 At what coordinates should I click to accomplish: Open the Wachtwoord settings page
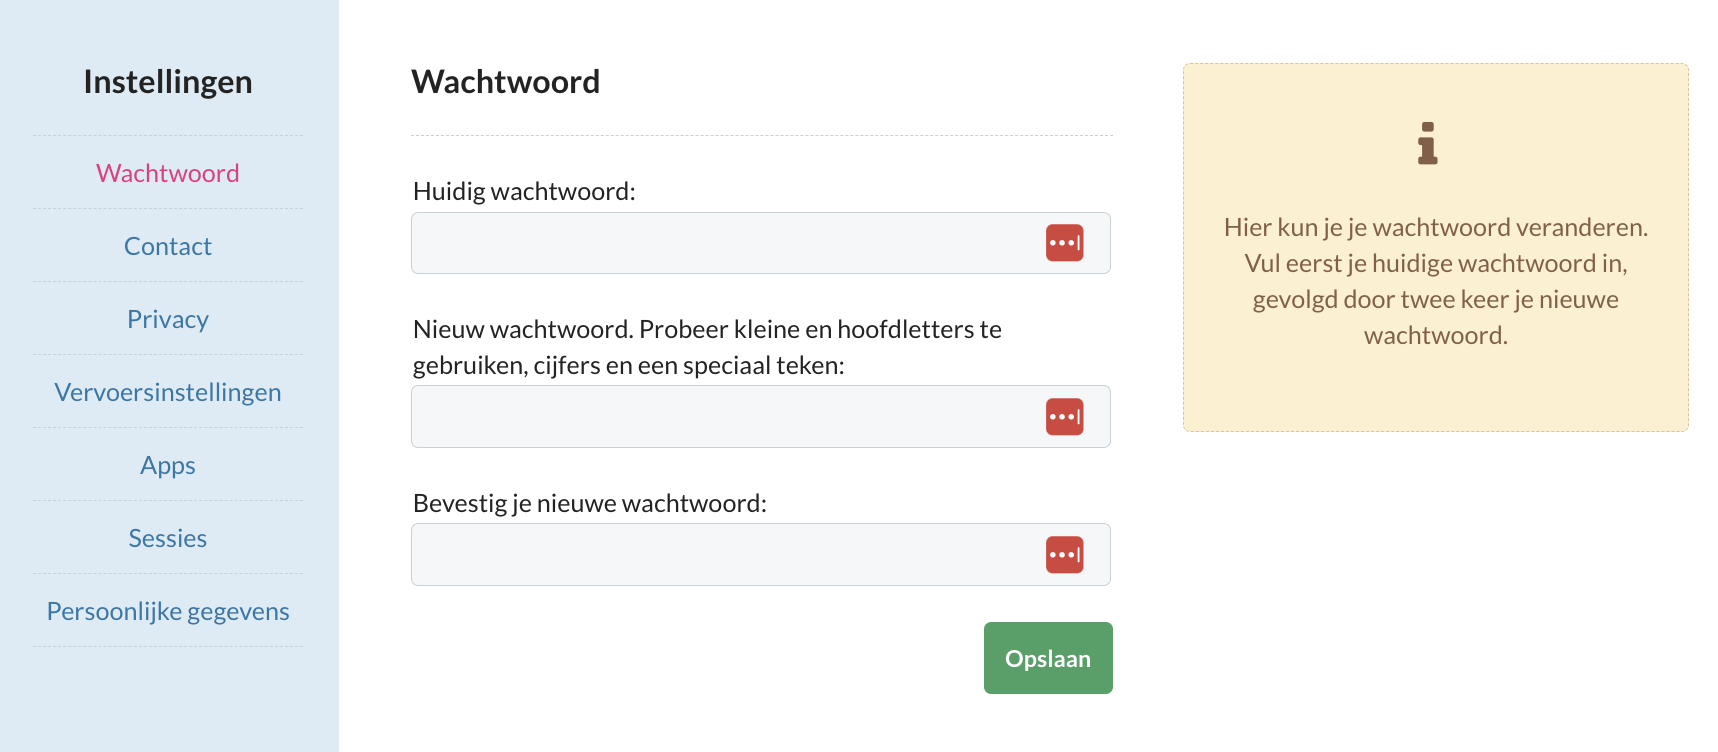coord(168,173)
